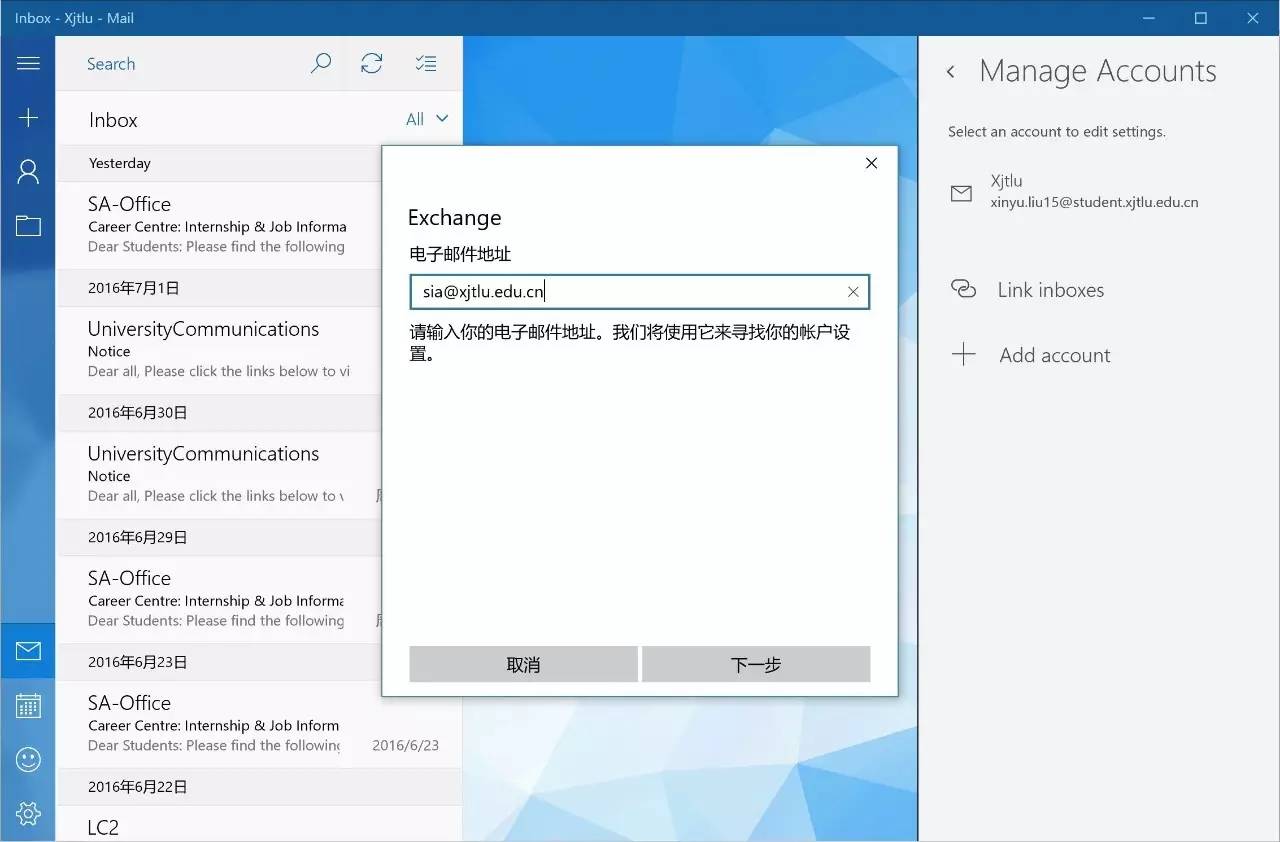The width and height of the screenshot is (1280, 842).
Task: Click the search magnifier icon
Action: pyautogui.click(x=321, y=64)
